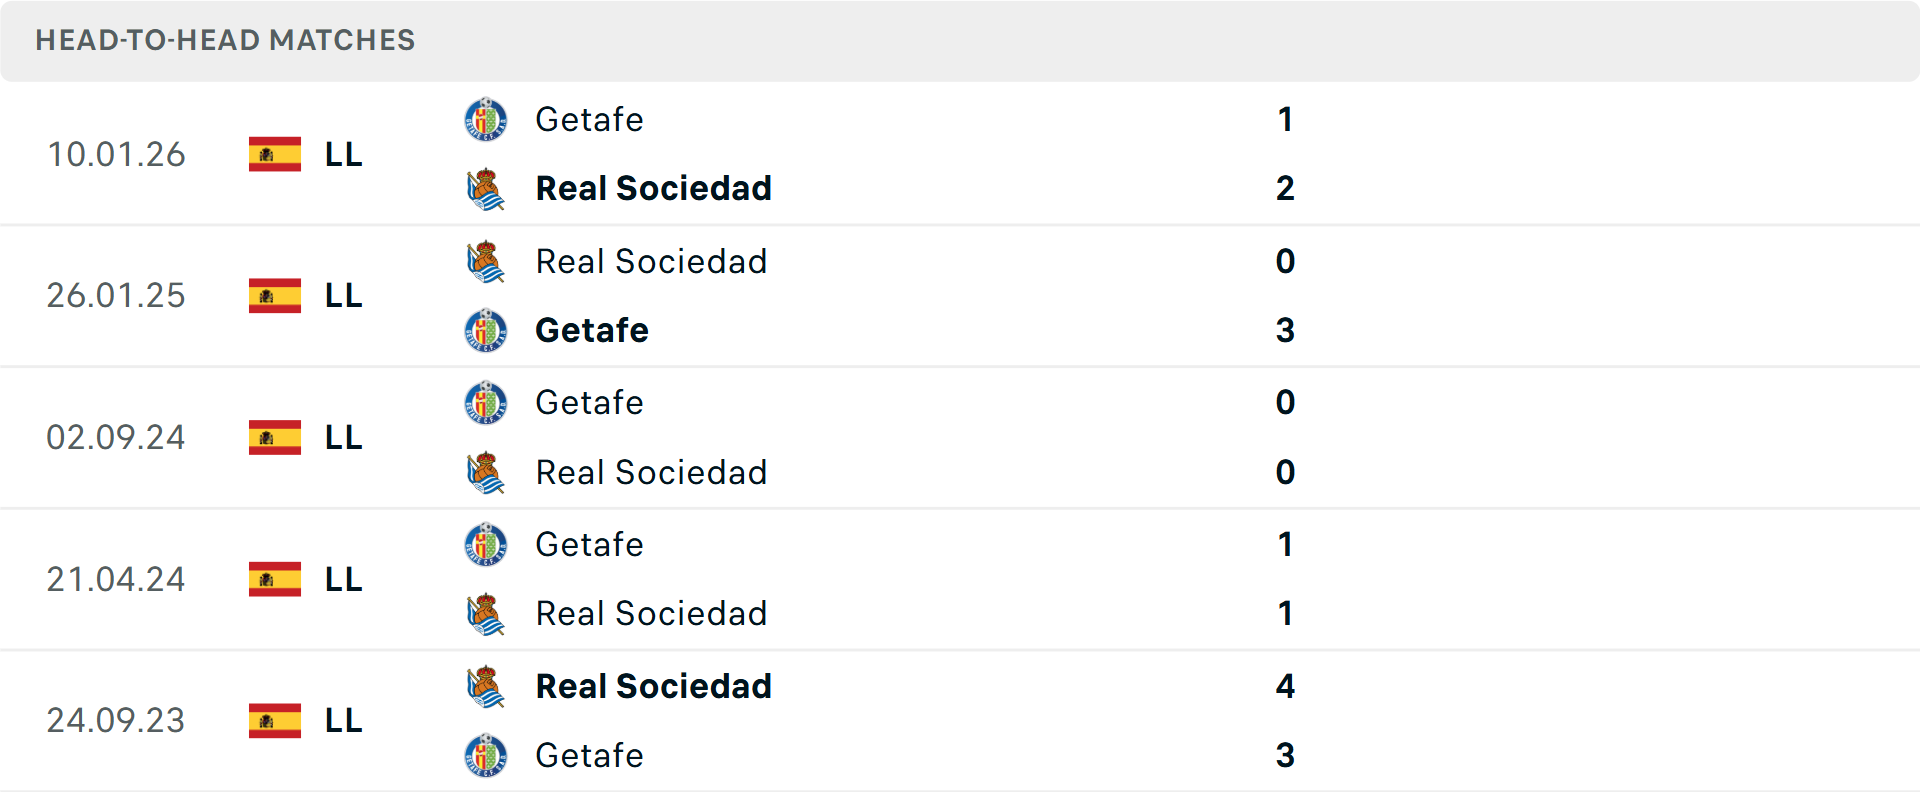Click the Getafe crest in the 26.01.25 row
The width and height of the screenshot is (1920, 792).
(x=486, y=330)
